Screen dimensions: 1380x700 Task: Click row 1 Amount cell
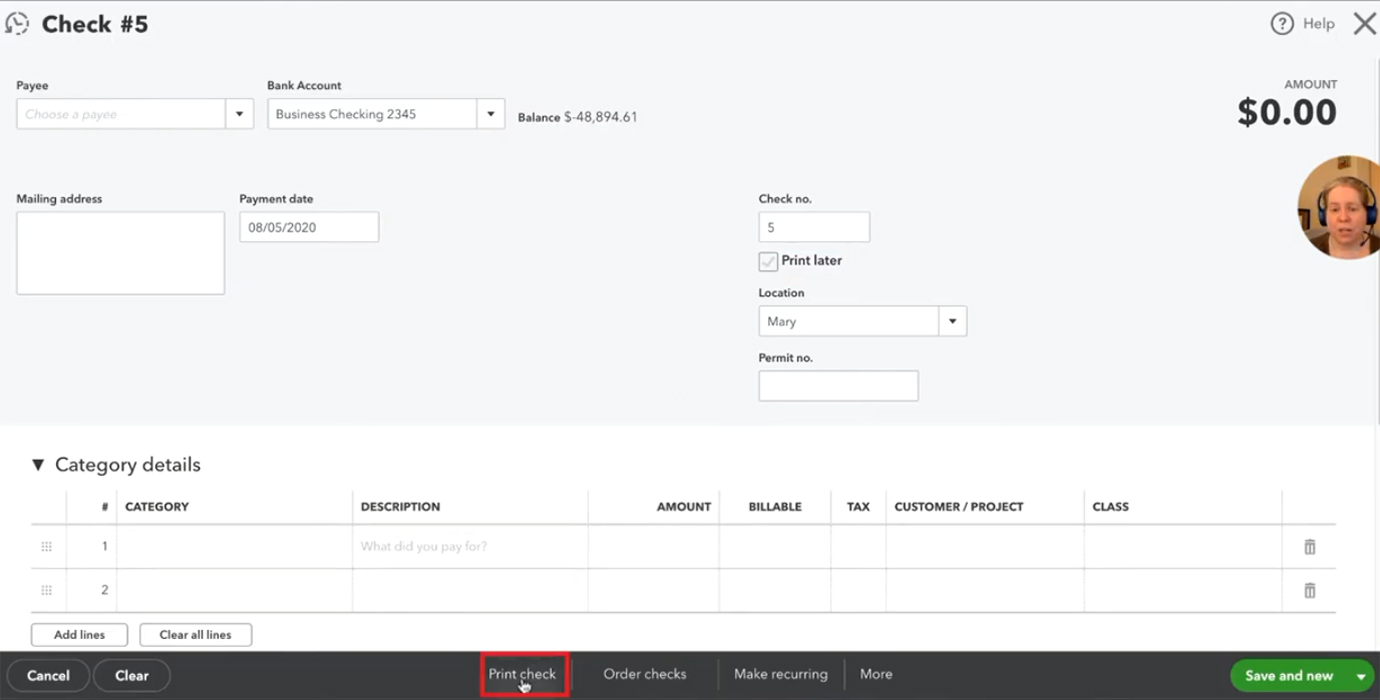653,547
